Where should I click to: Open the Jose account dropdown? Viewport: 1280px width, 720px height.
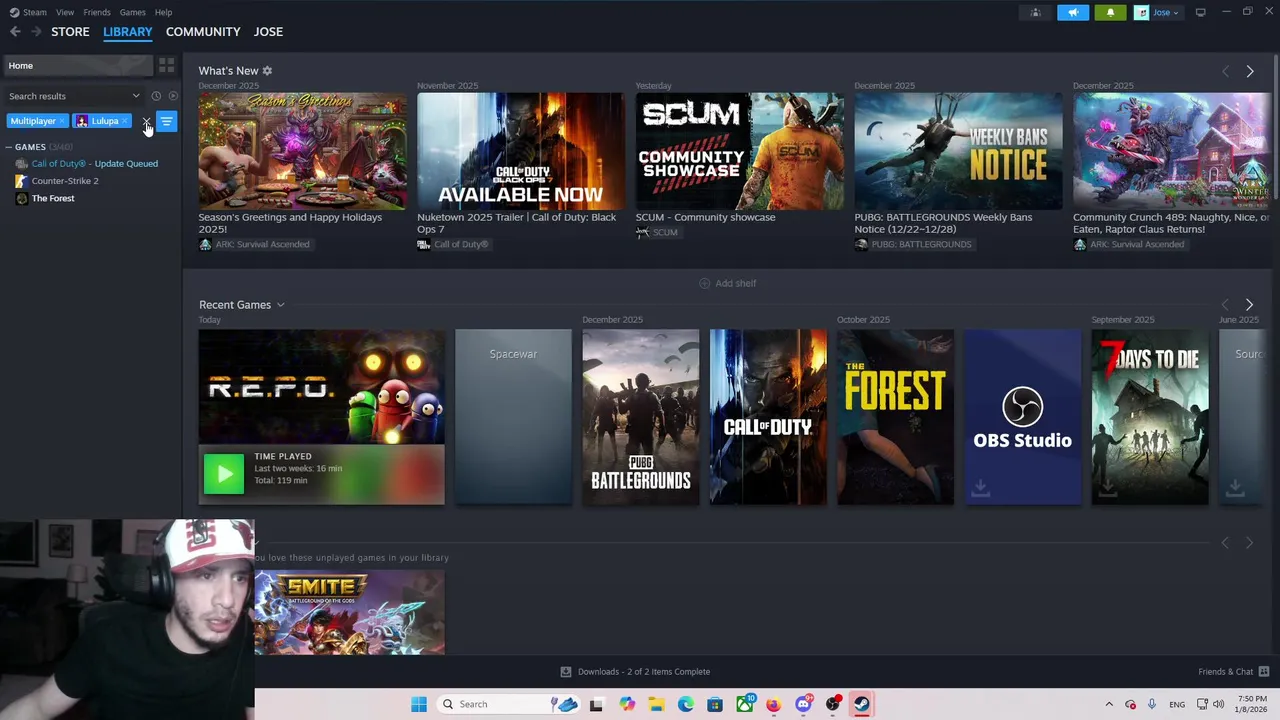pos(1158,12)
